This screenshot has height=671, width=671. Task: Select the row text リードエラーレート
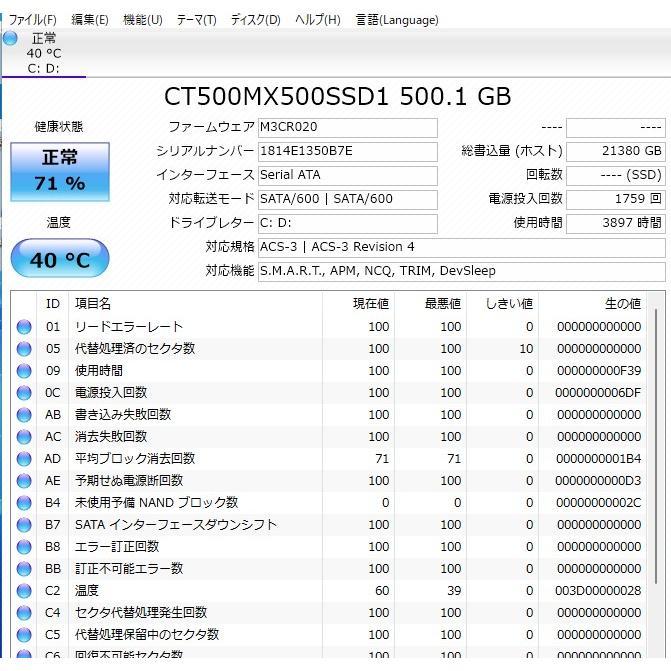click(x=129, y=327)
